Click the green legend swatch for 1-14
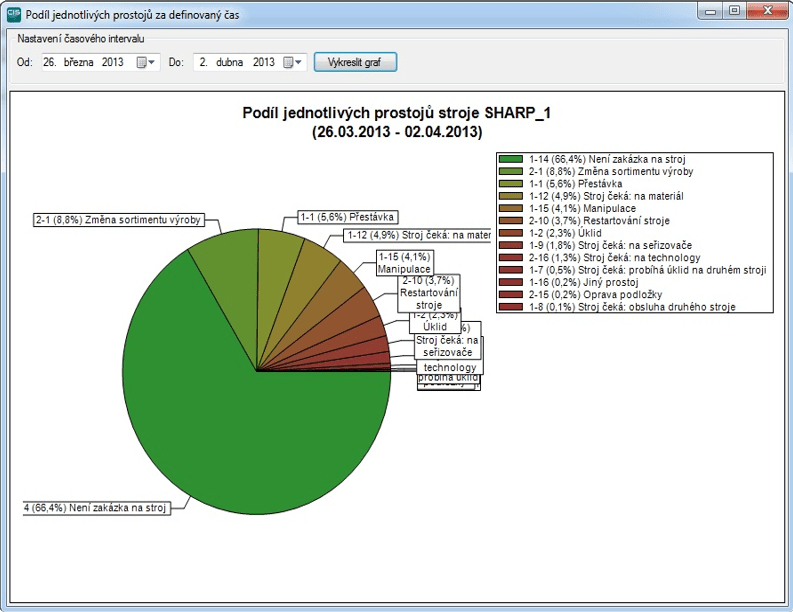Screen dimensions: 793x612 point(511,159)
